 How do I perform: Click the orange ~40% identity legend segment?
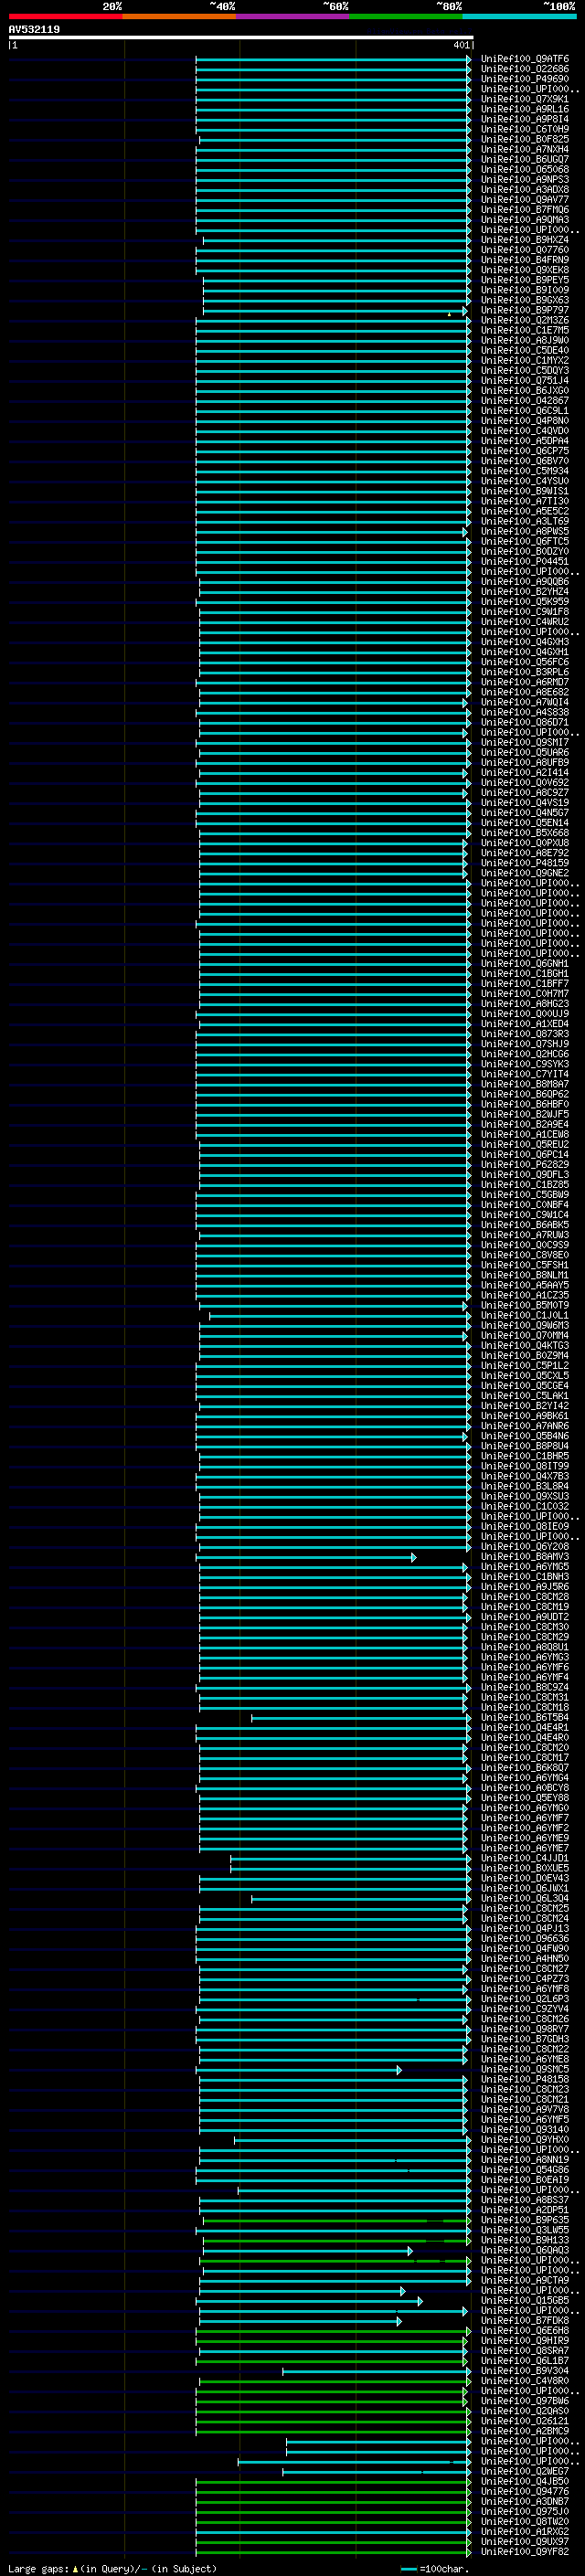pyautogui.click(x=179, y=17)
